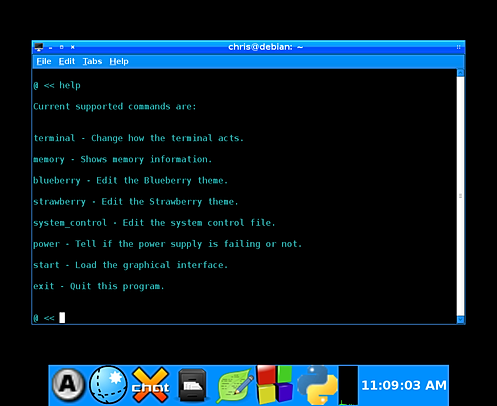Click the terminal prompt input line
The image size is (497, 406).
(244, 318)
